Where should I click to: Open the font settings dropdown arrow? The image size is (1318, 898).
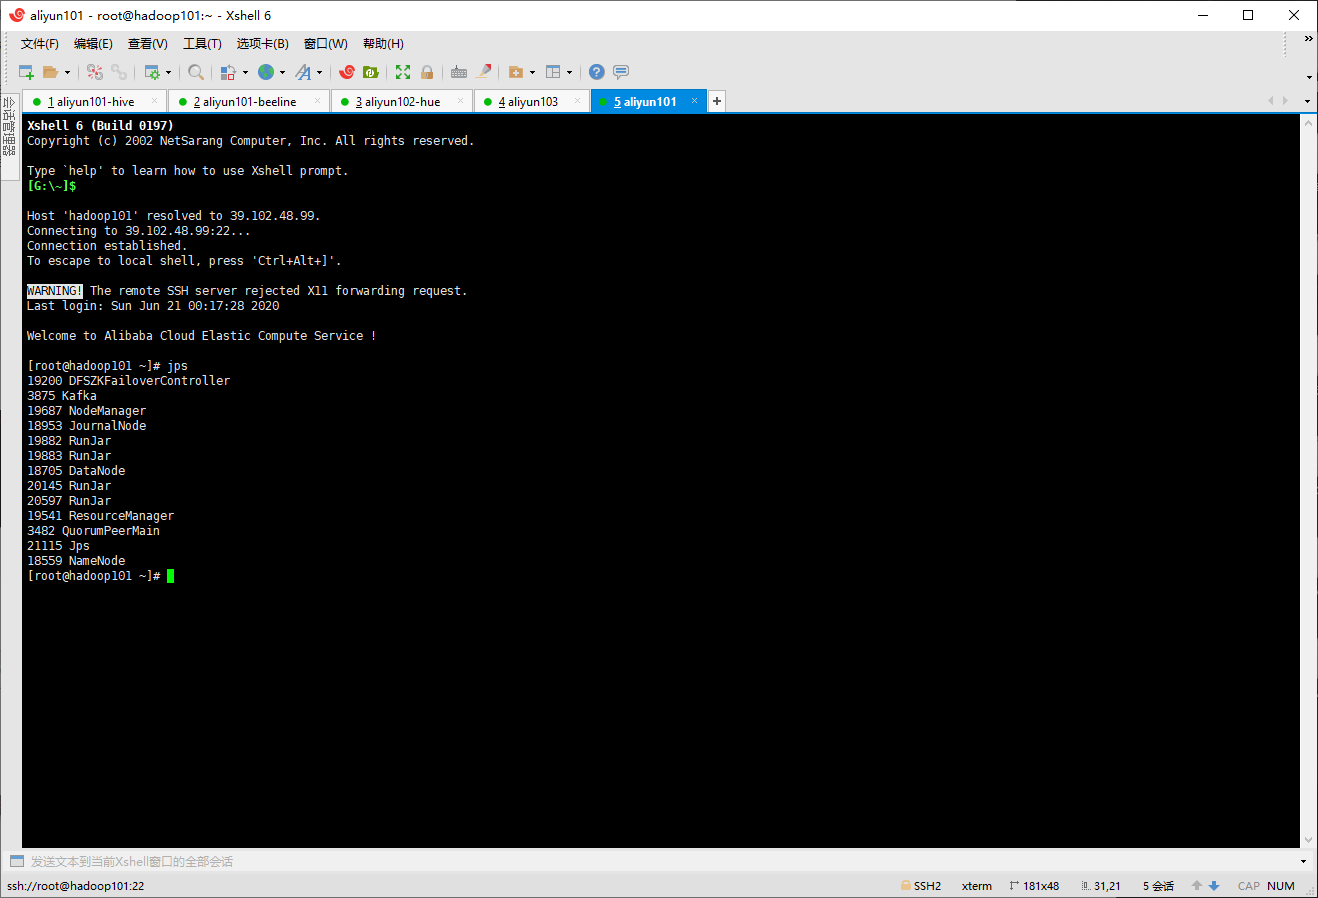319,72
